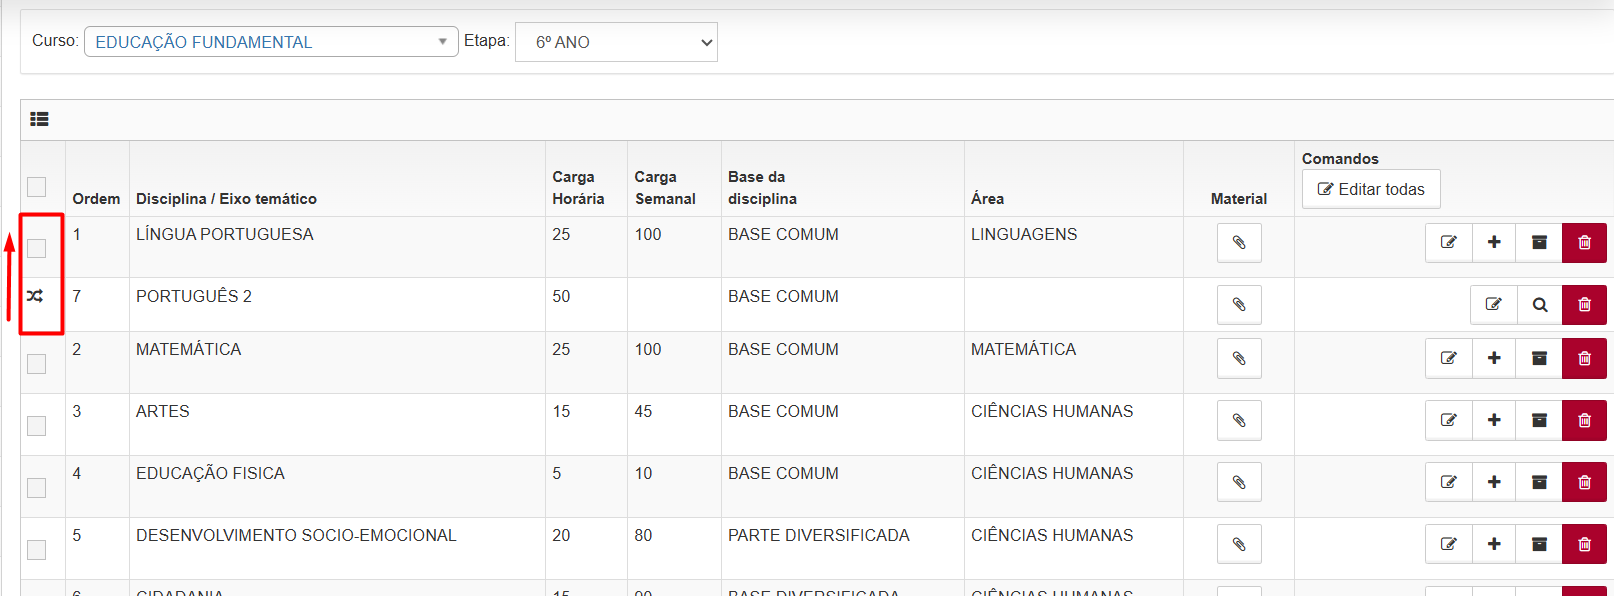The width and height of the screenshot is (1614, 596).
Task: Open the Curso dropdown EDUCAÇÃO FUNDAMENTAL
Action: point(270,42)
